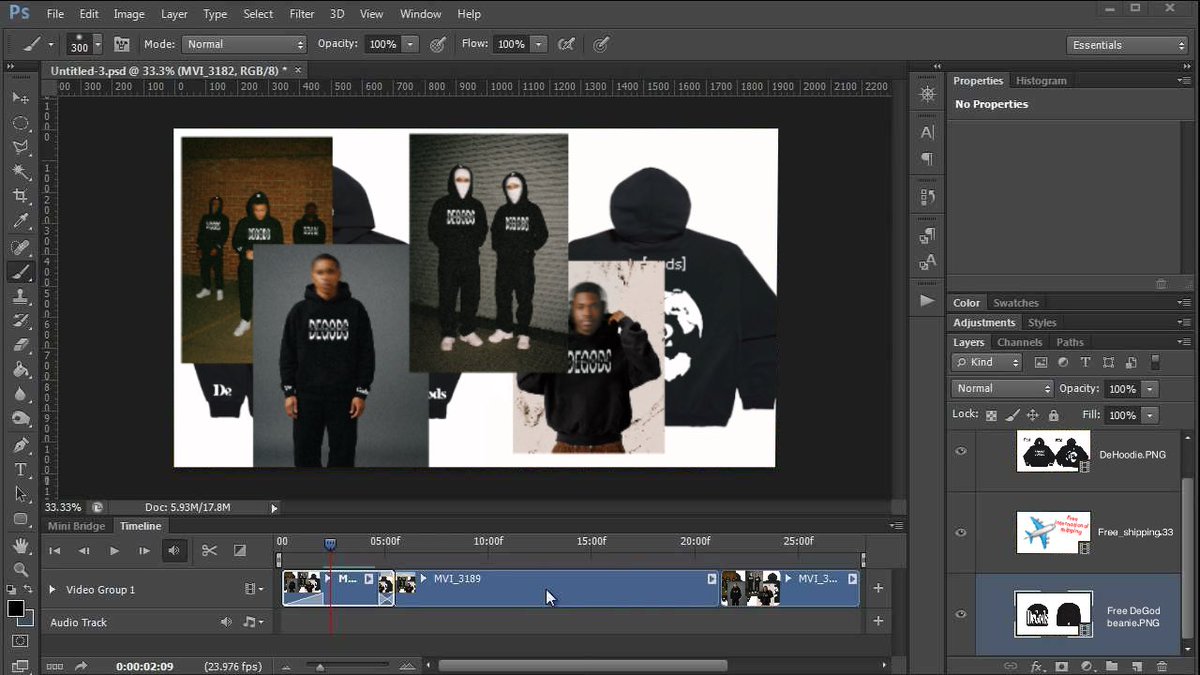Add audio to the Audio Track

(878, 621)
